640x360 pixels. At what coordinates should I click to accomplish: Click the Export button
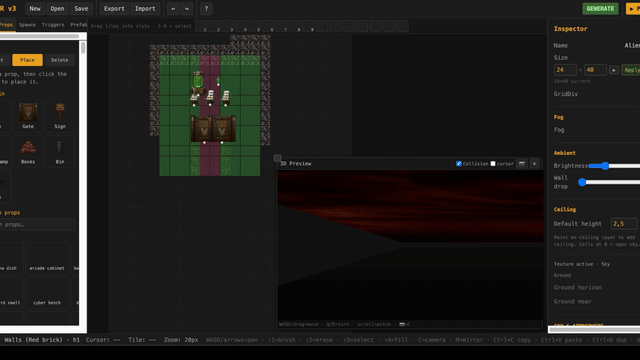click(x=114, y=9)
